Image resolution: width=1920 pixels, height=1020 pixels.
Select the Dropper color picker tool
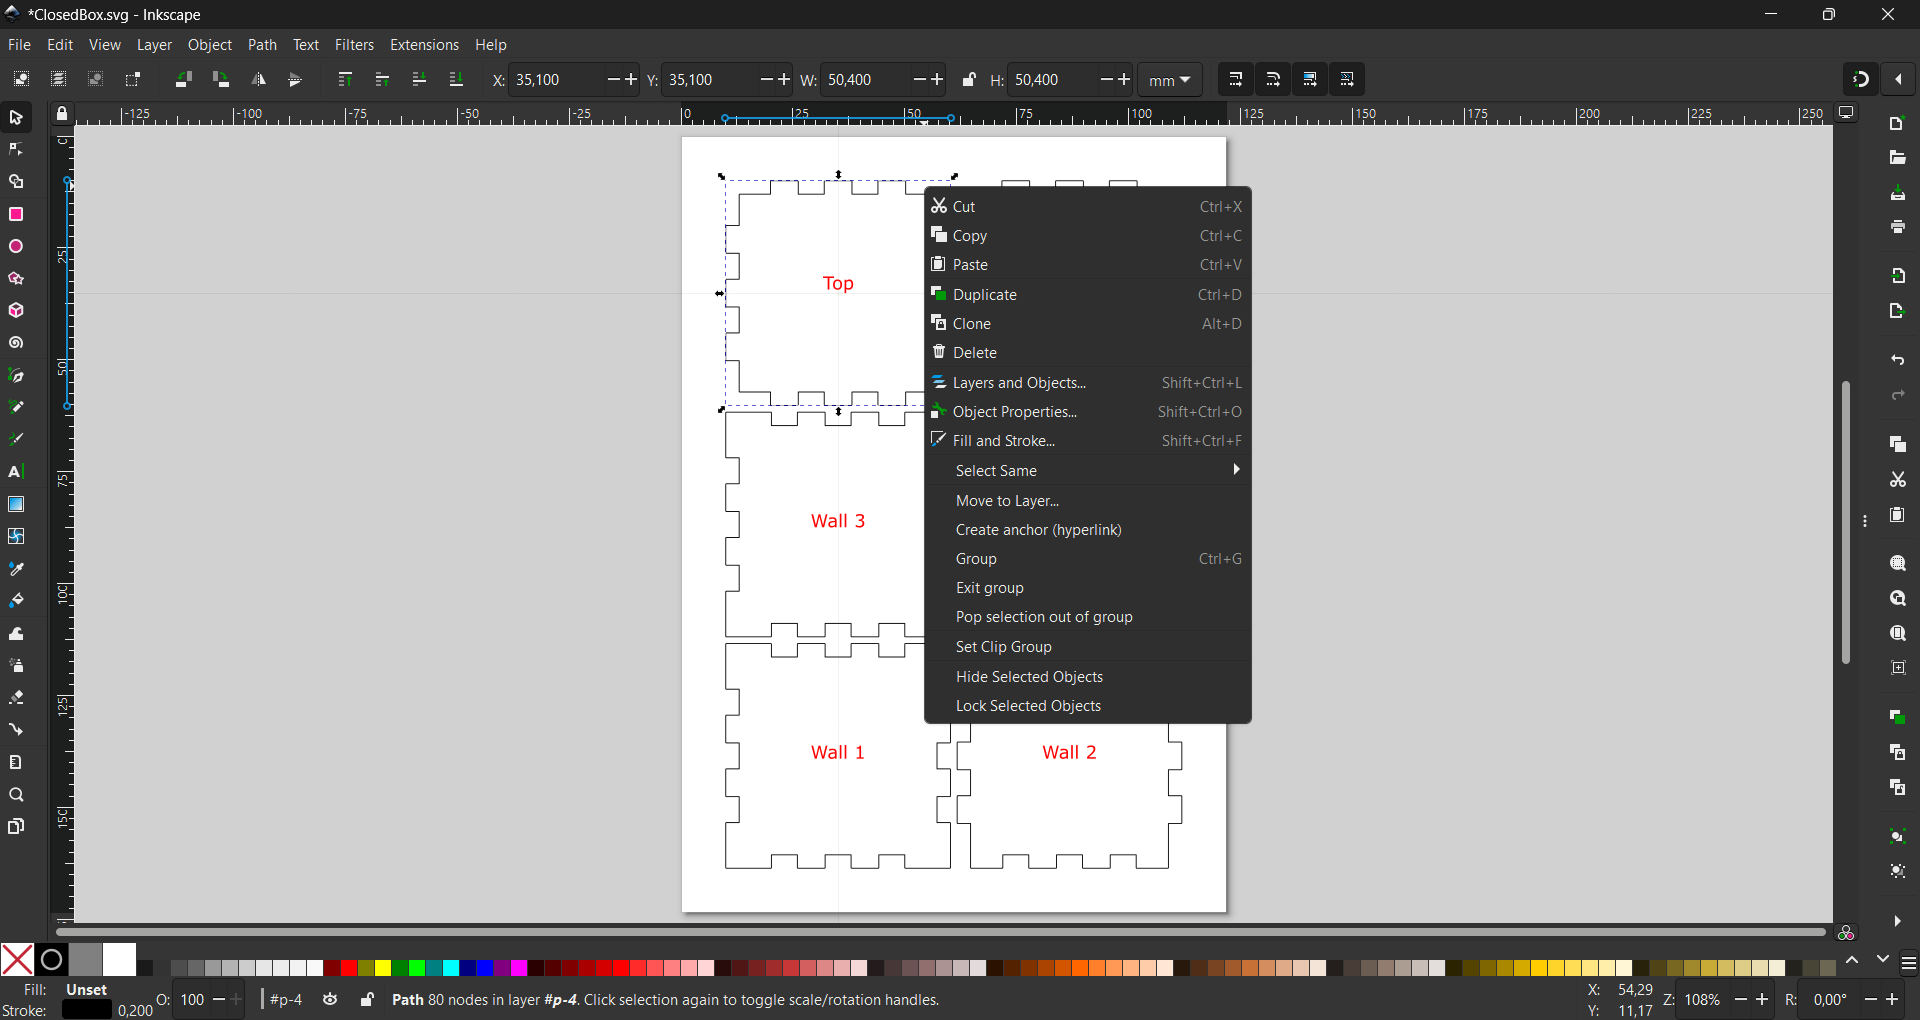point(16,569)
